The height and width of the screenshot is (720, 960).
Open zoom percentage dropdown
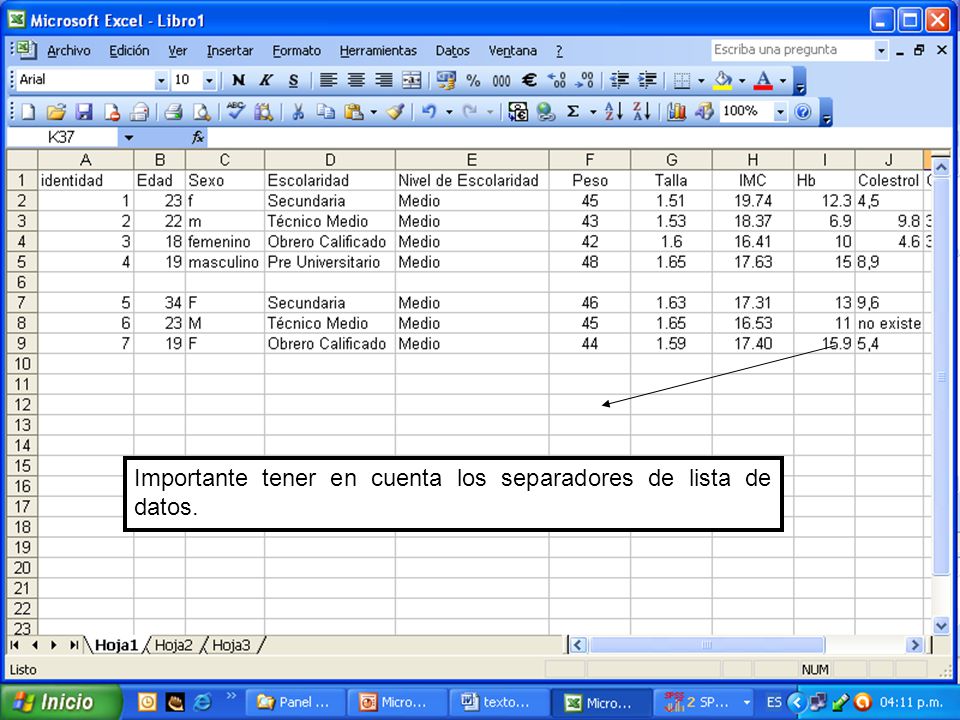point(780,112)
